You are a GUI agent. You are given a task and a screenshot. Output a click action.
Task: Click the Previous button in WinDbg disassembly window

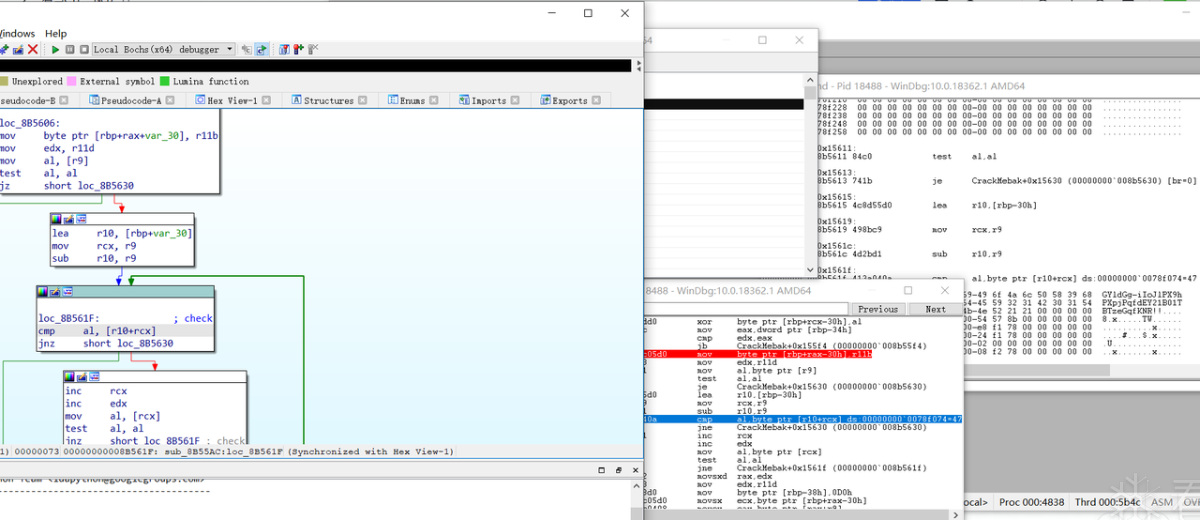click(877, 309)
